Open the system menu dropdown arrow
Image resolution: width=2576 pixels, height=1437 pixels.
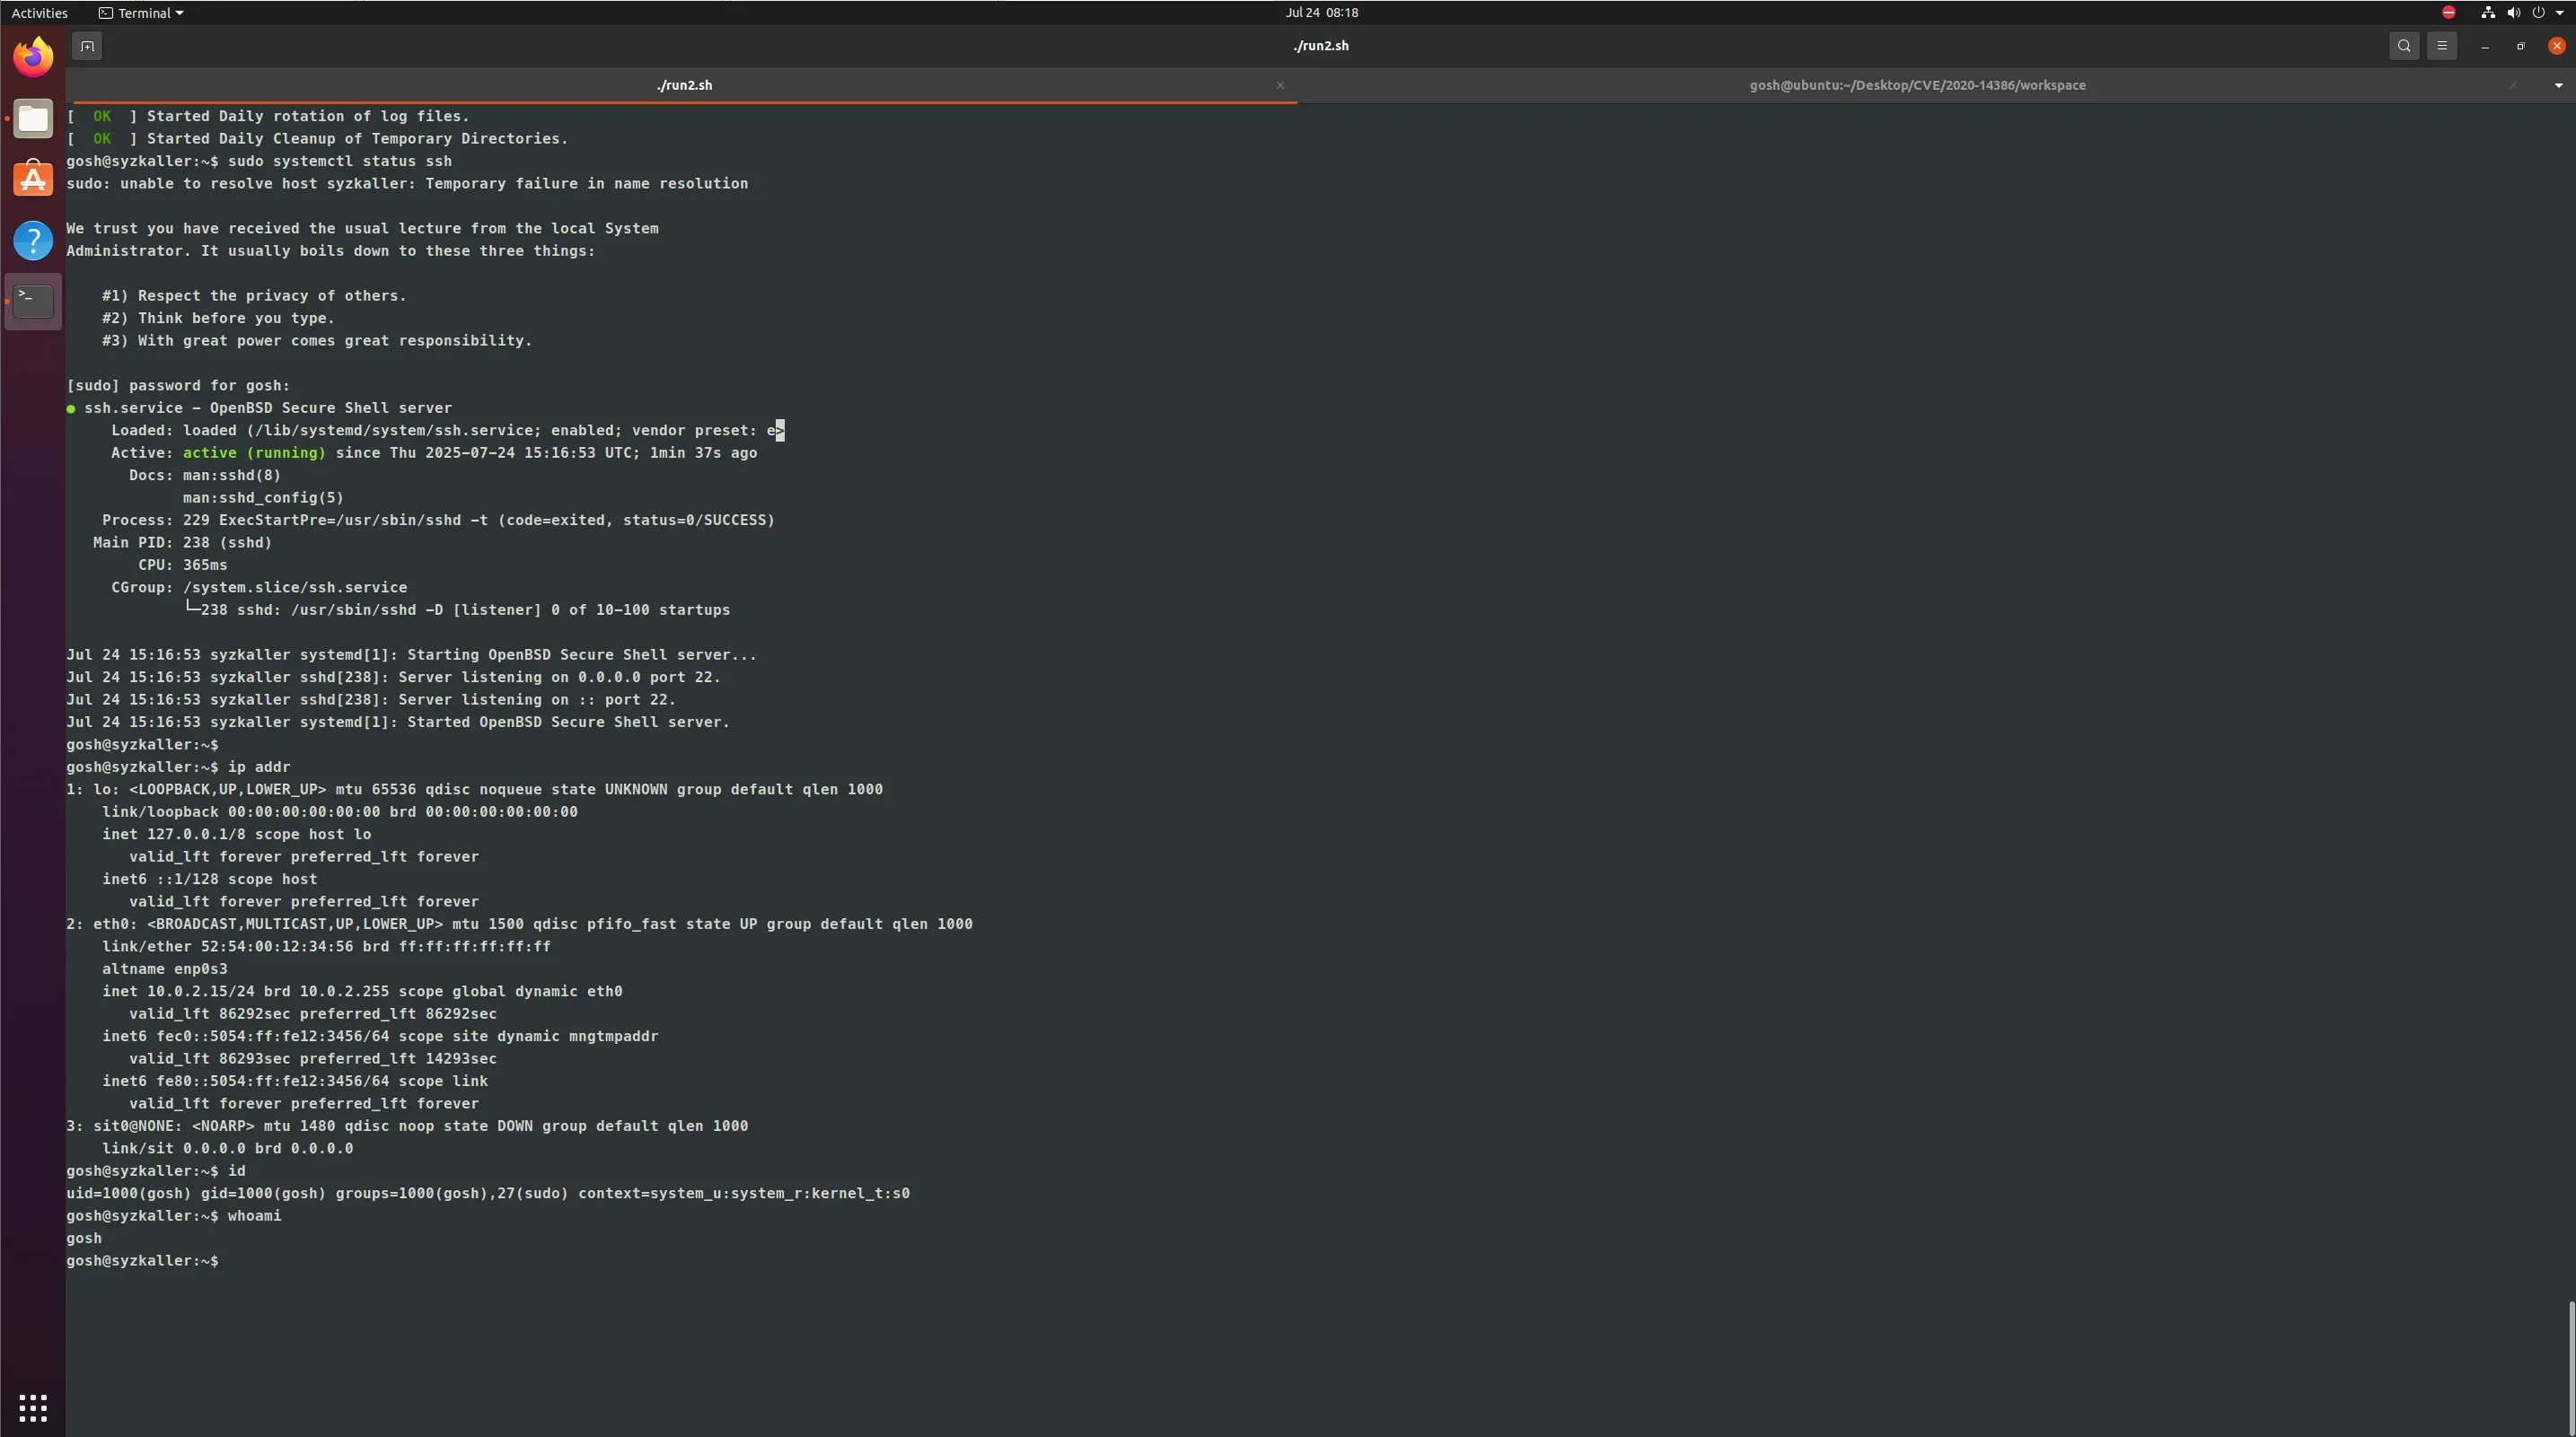click(2559, 13)
